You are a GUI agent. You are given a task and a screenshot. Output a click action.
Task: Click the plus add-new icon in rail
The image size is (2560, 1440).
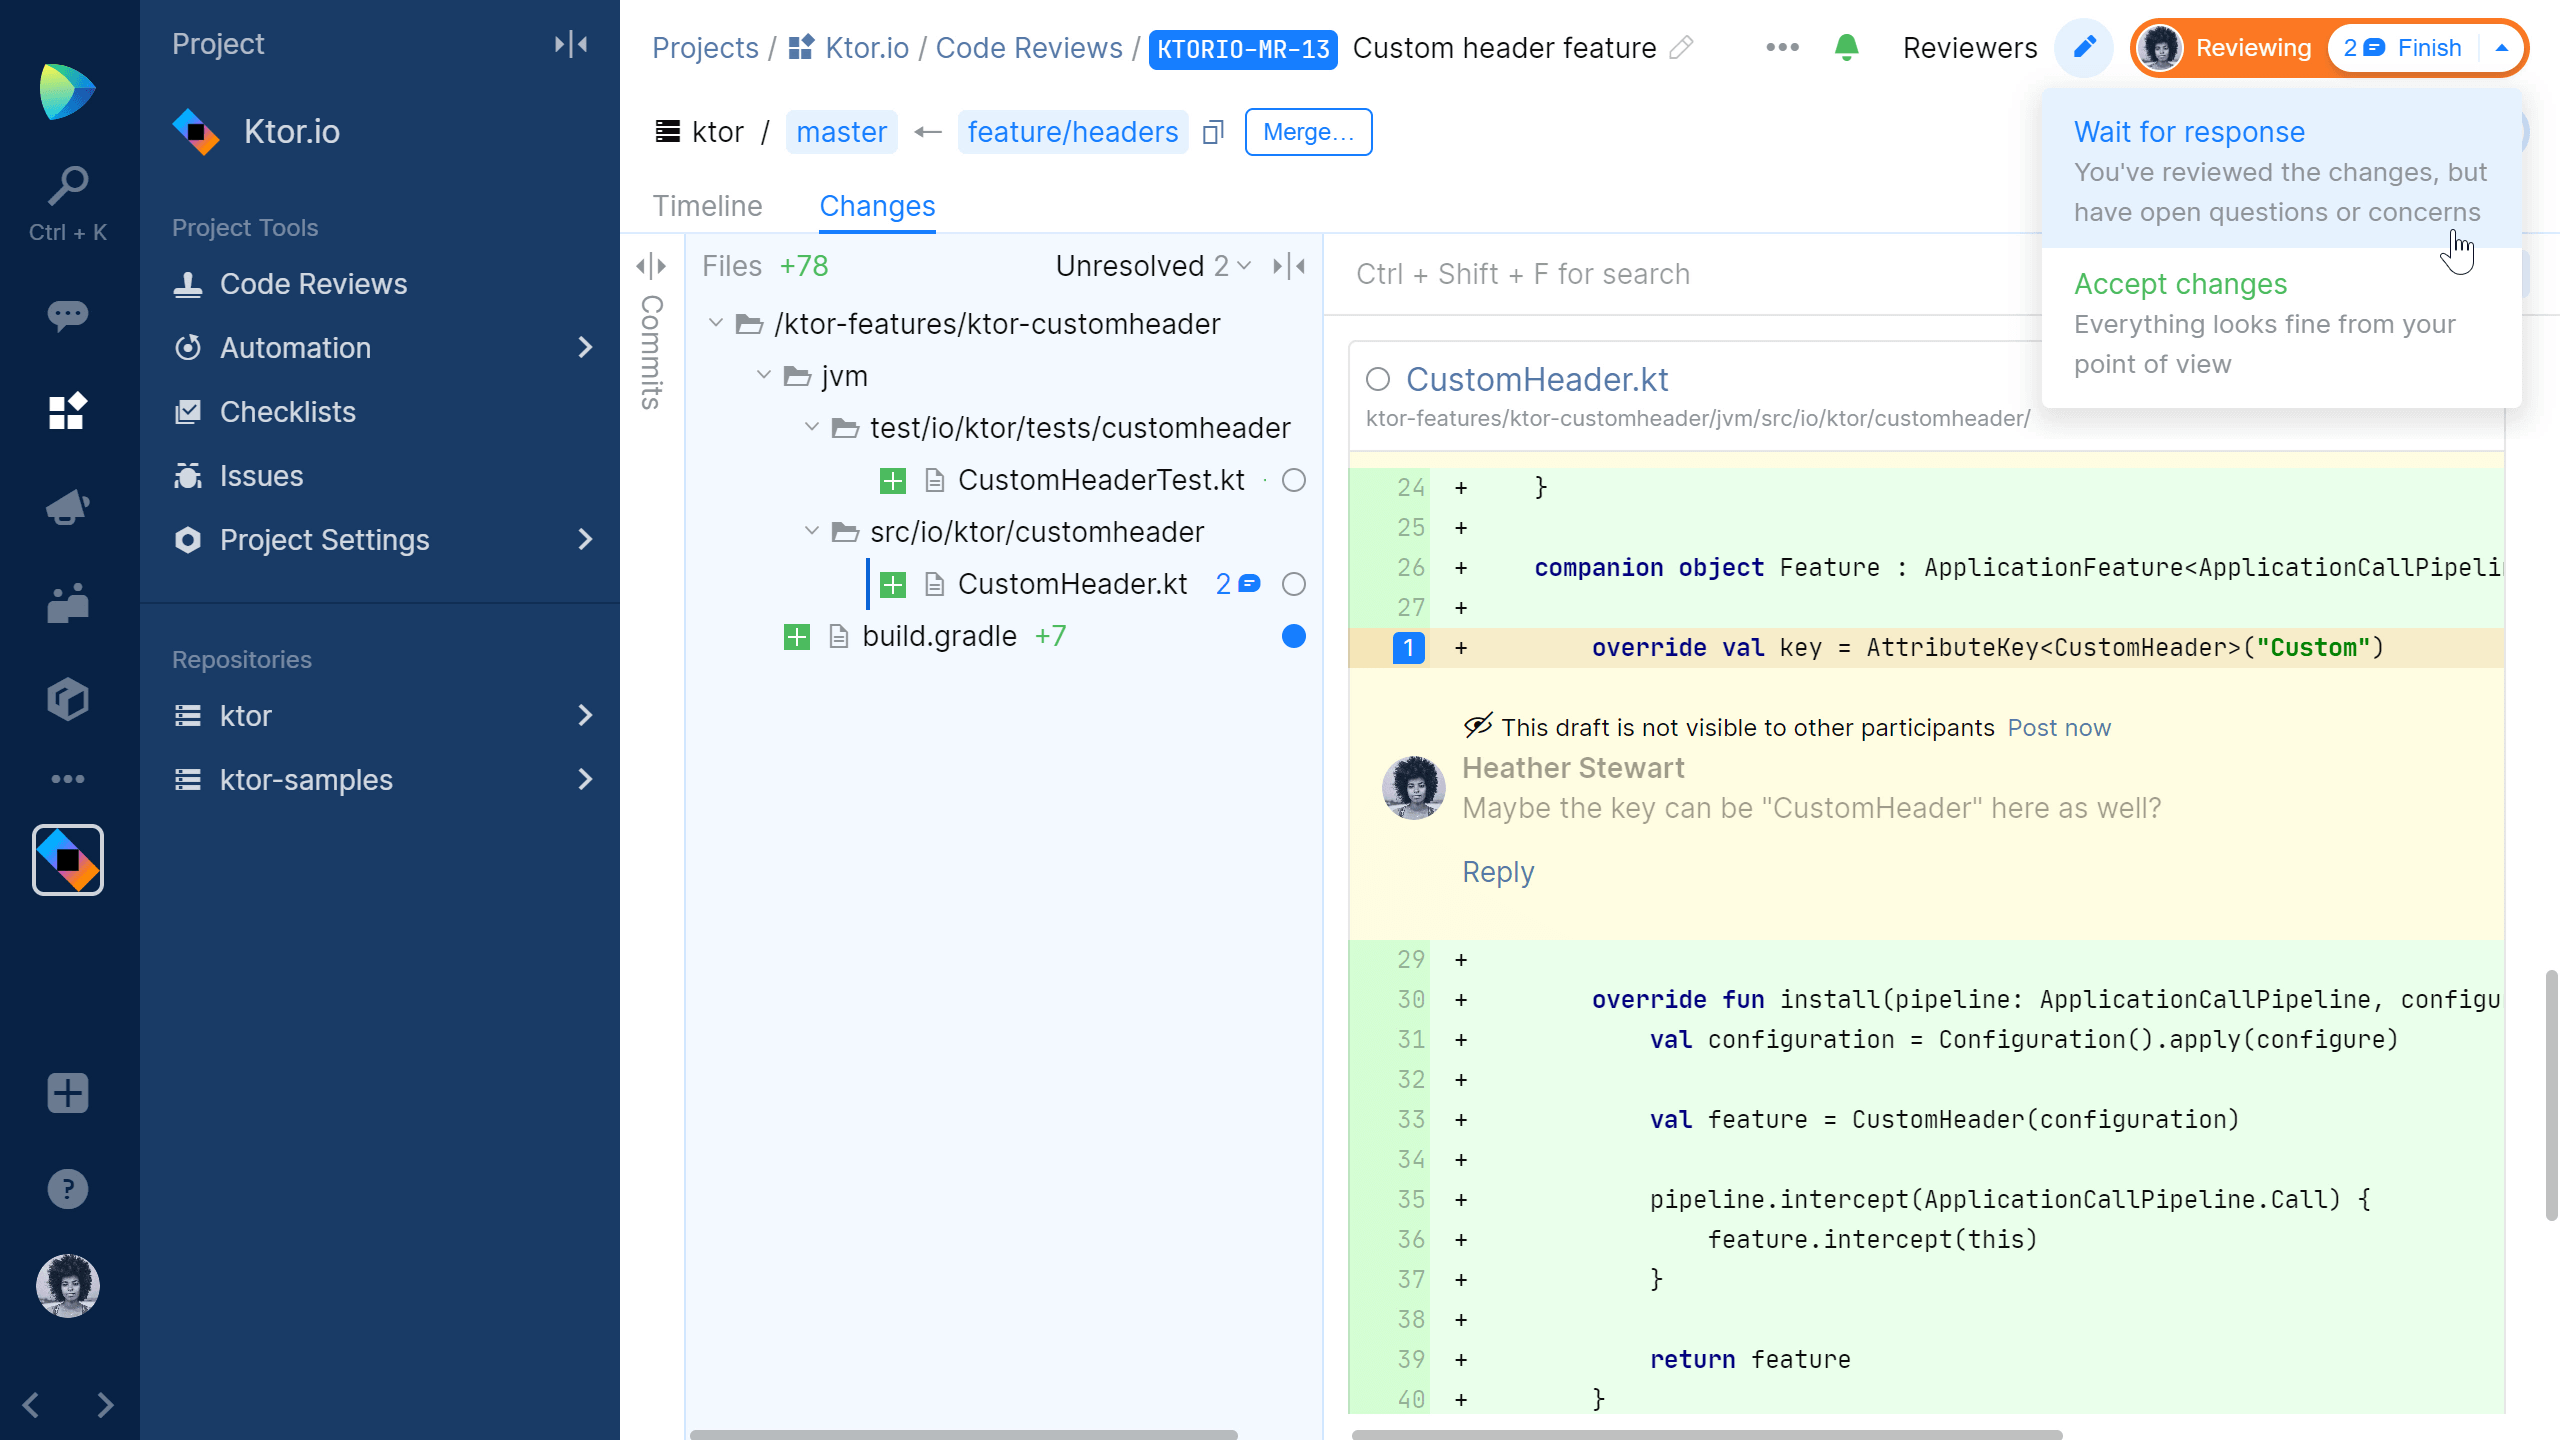pyautogui.click(x=67, y=1093)
